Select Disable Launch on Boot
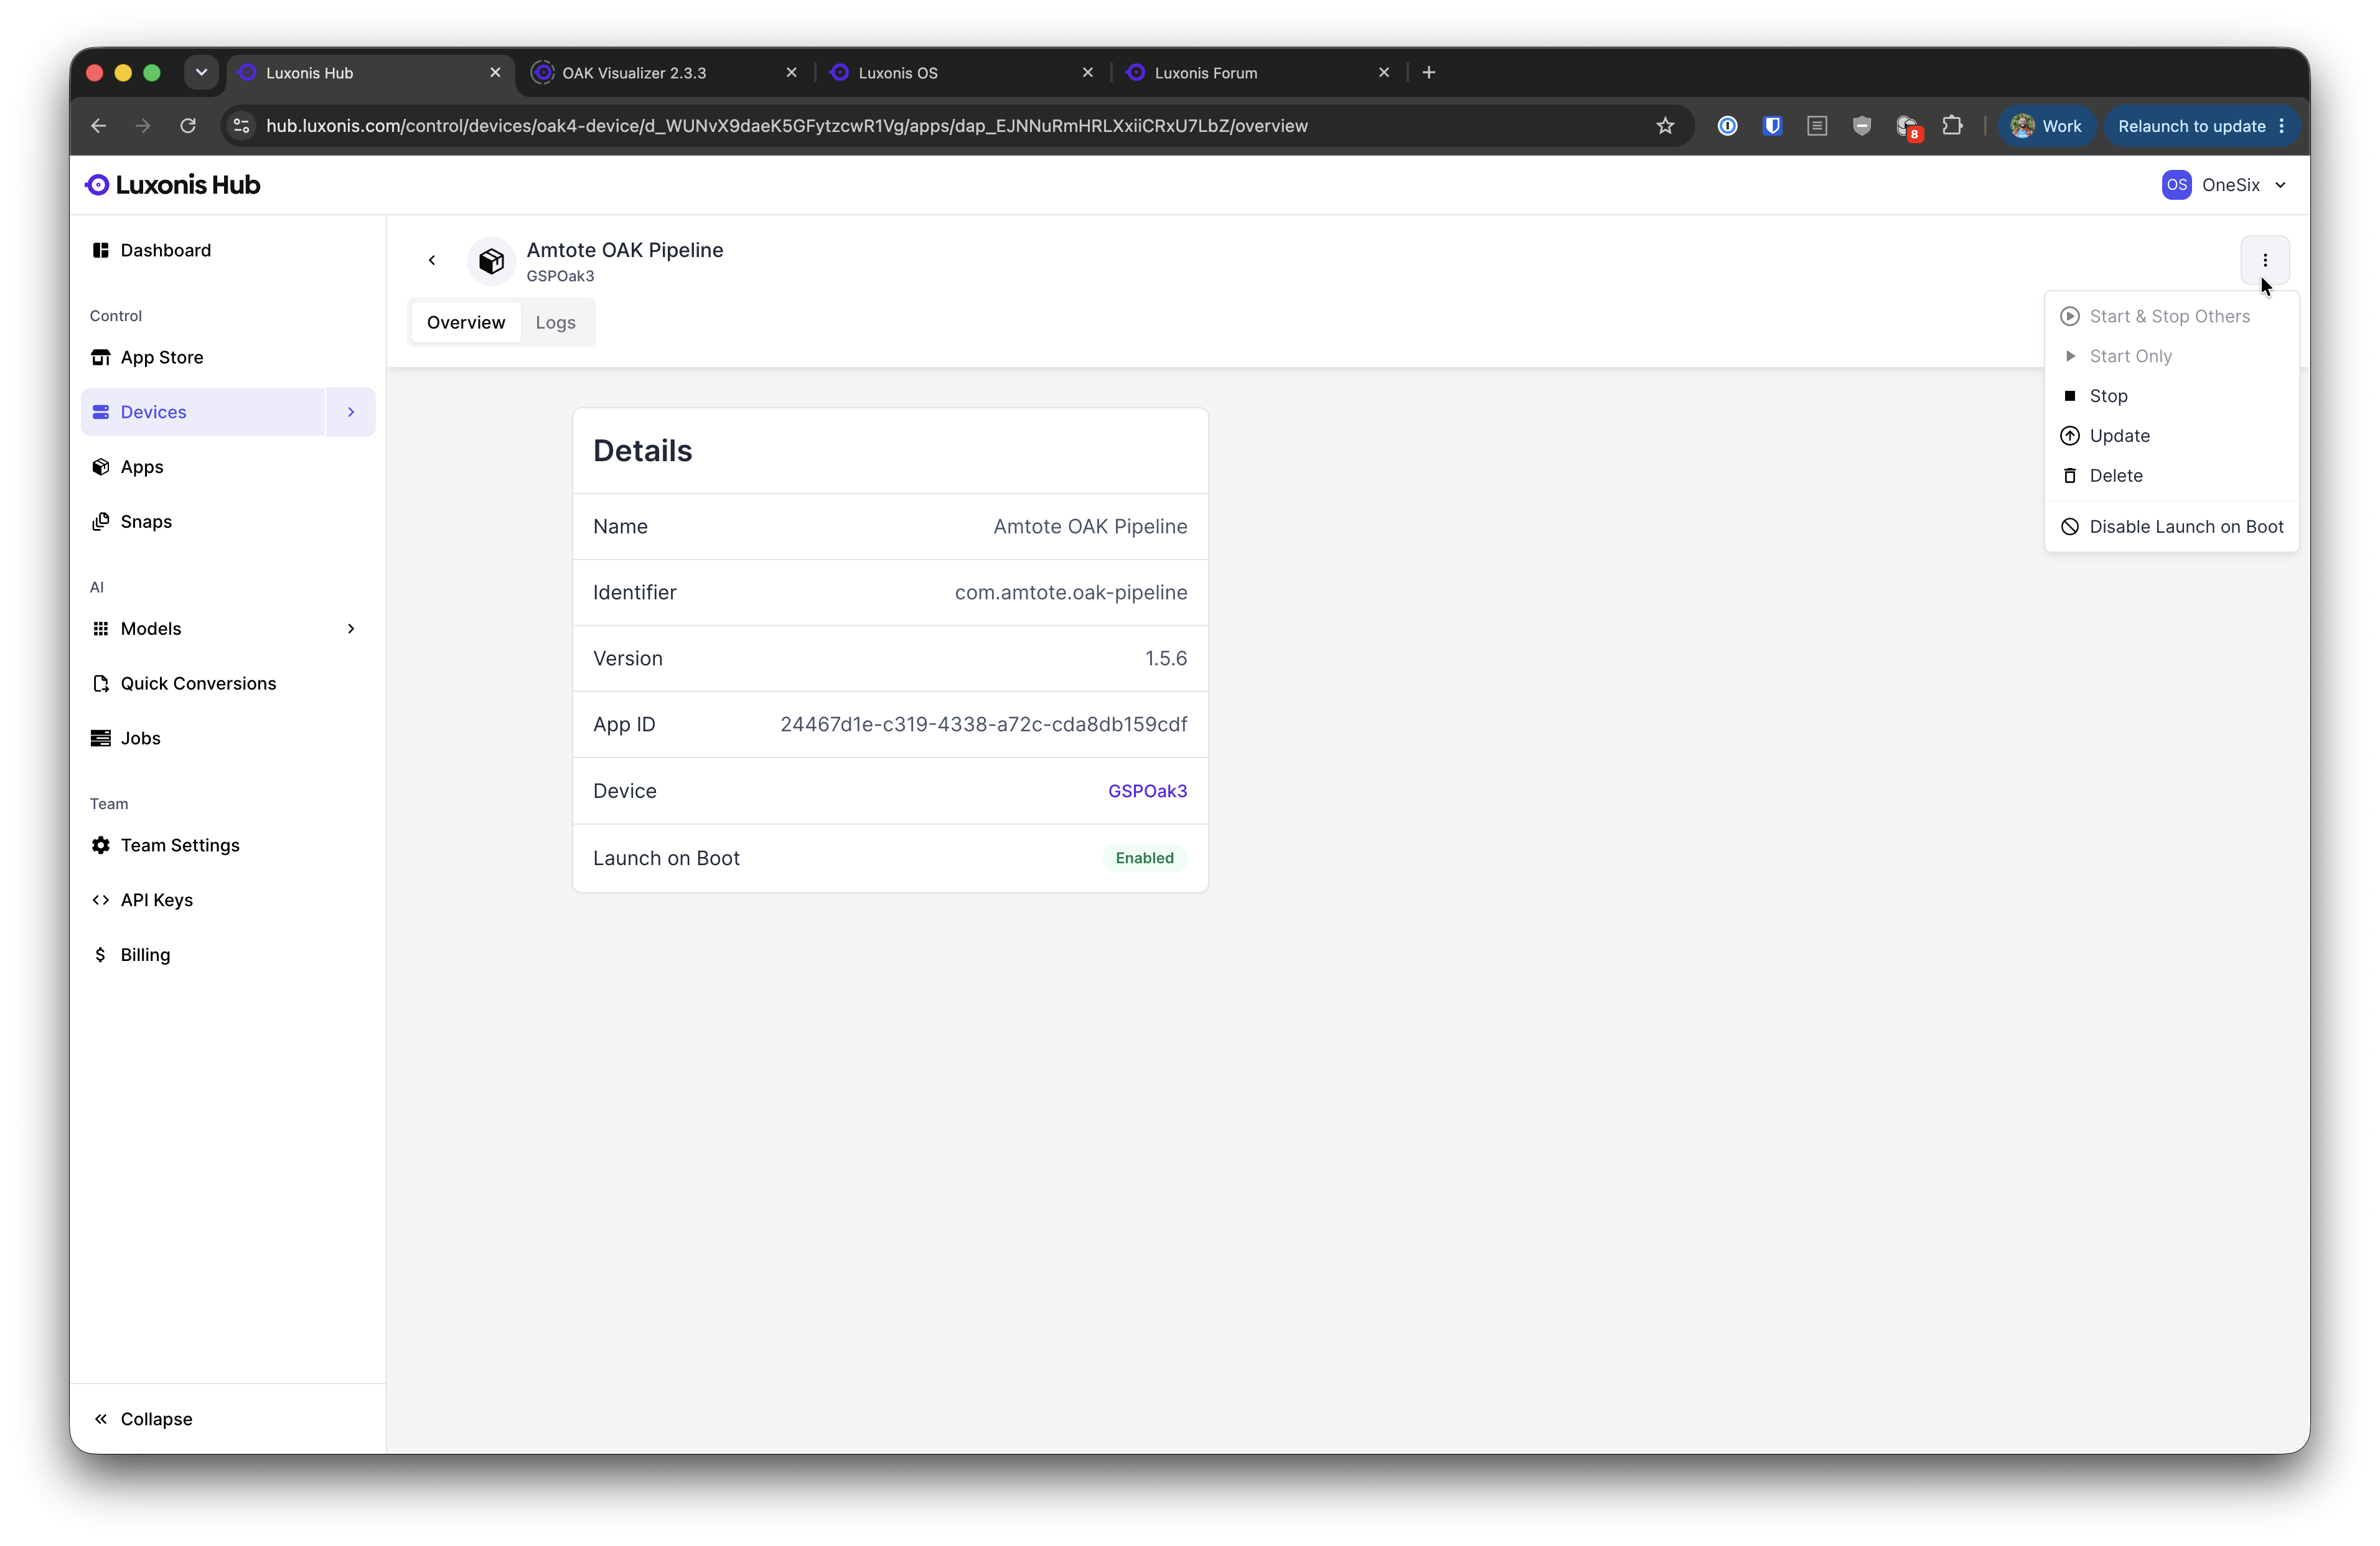Screen dimensions: 2380x1546 (2172, 527)
